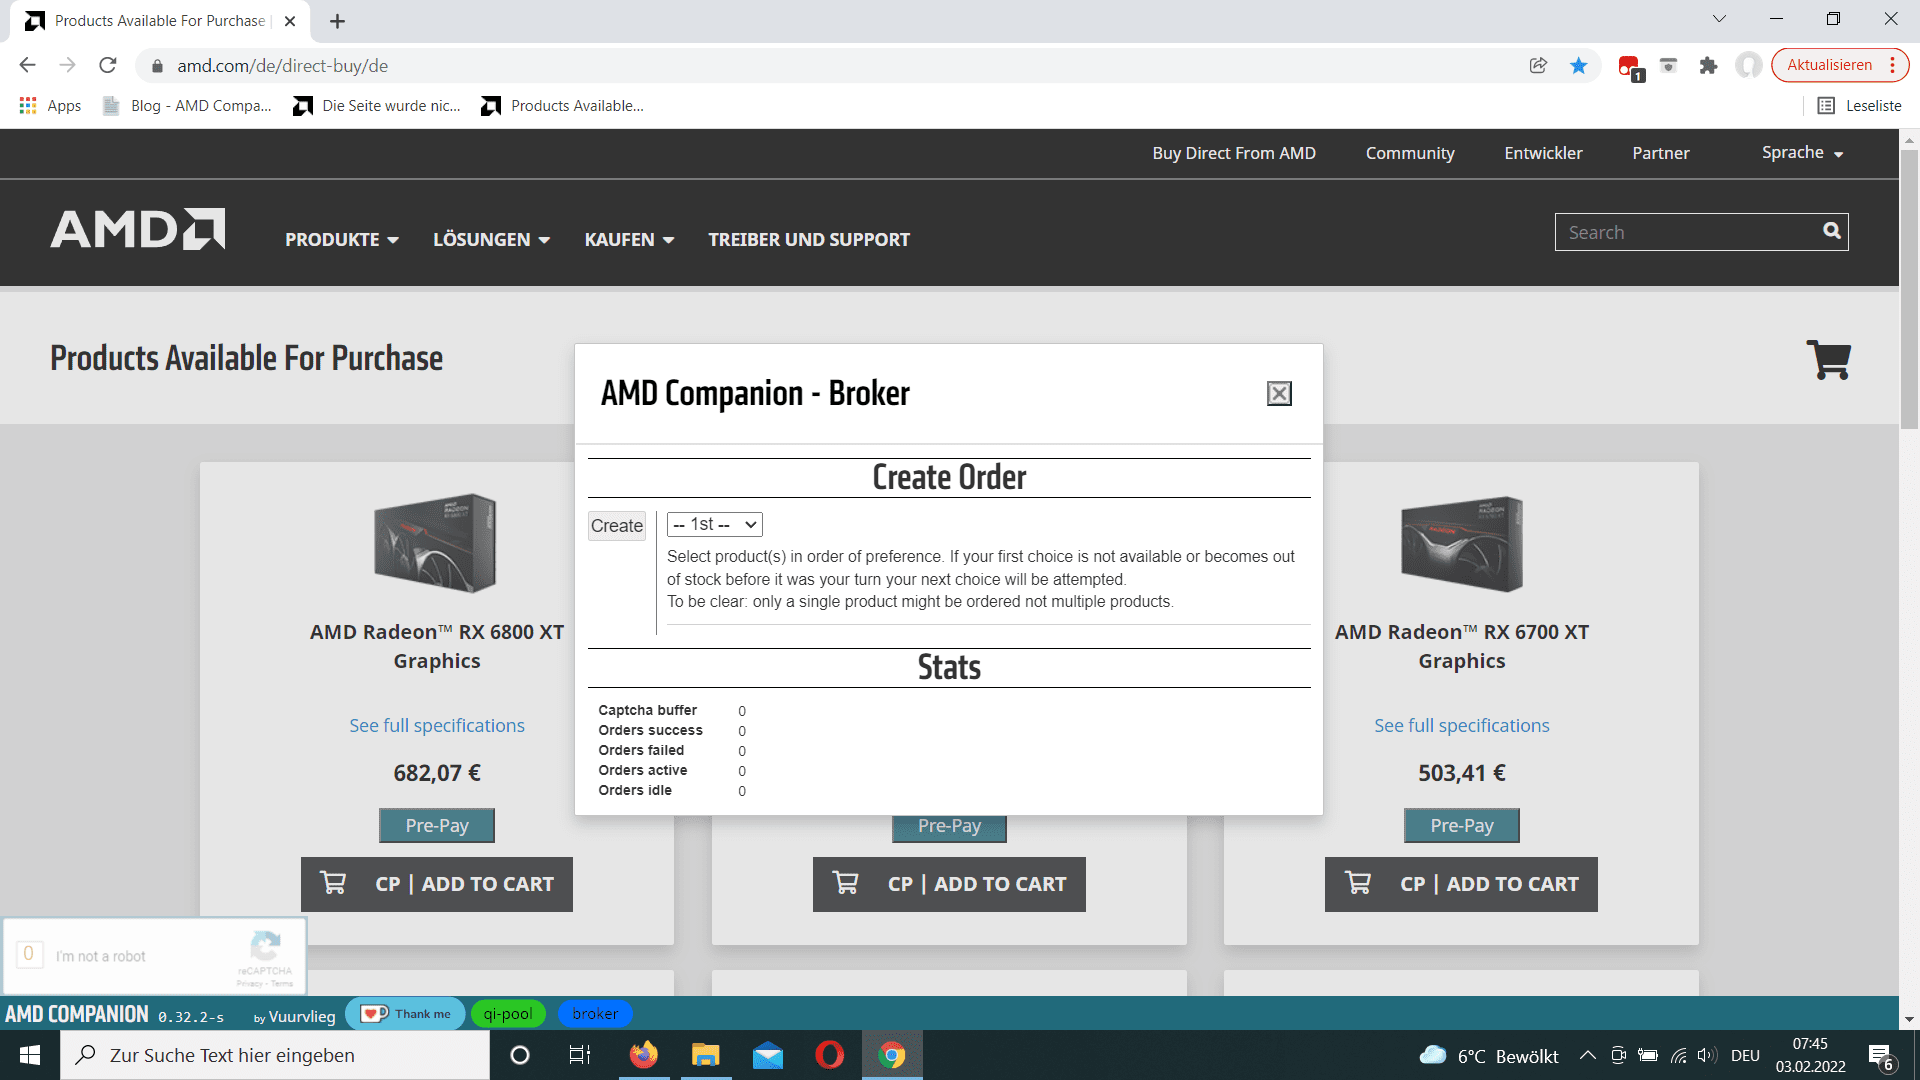Open the Community link in top bar
Screen dimensions: 1920x1080
(1410, 153)
